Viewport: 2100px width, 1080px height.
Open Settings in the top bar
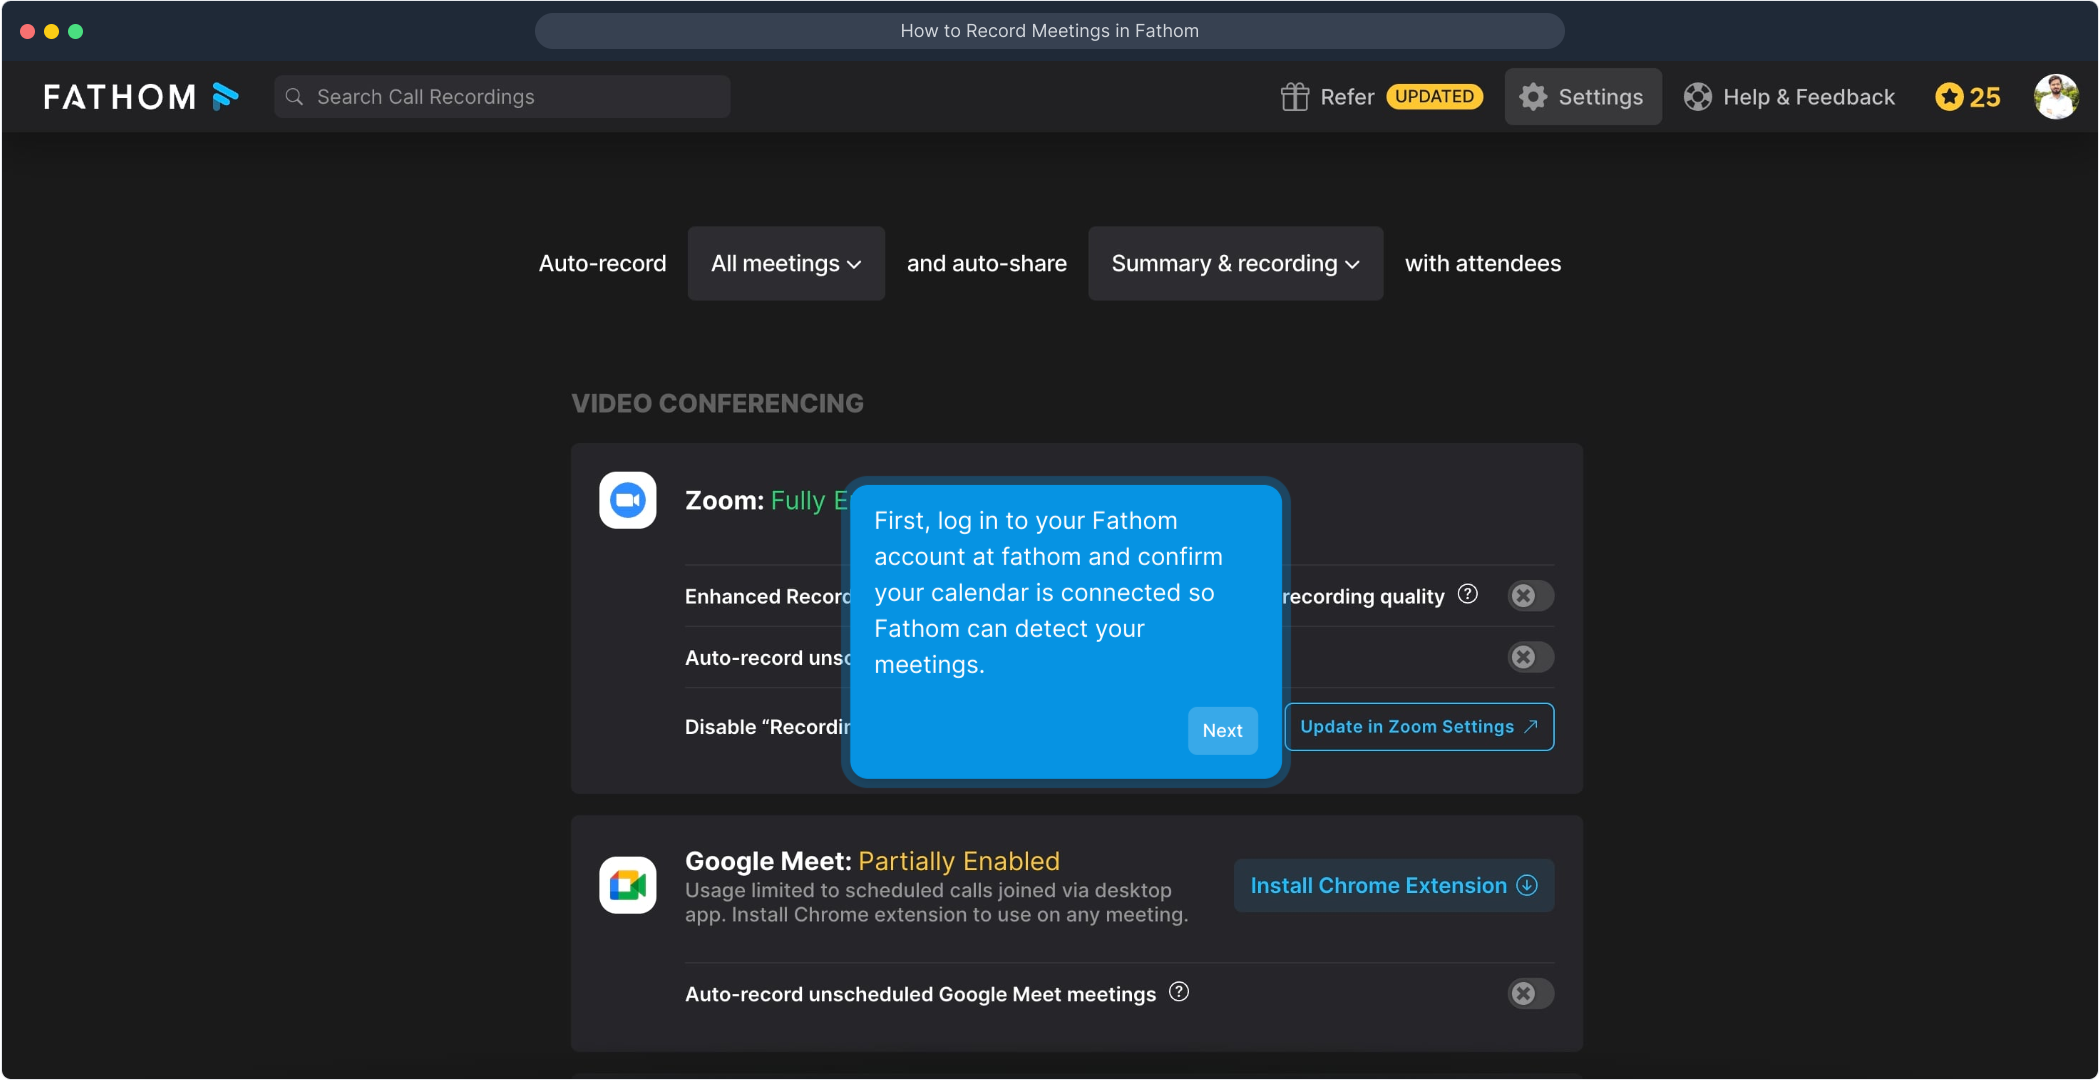pyautogui.click(x=1583, y=97)
